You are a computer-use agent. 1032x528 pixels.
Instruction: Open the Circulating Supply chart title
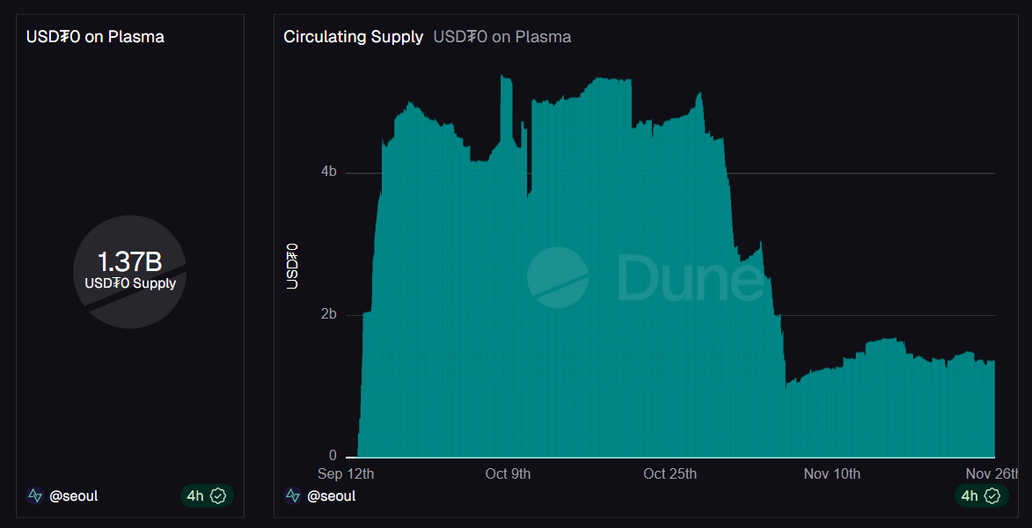(353, 37)
